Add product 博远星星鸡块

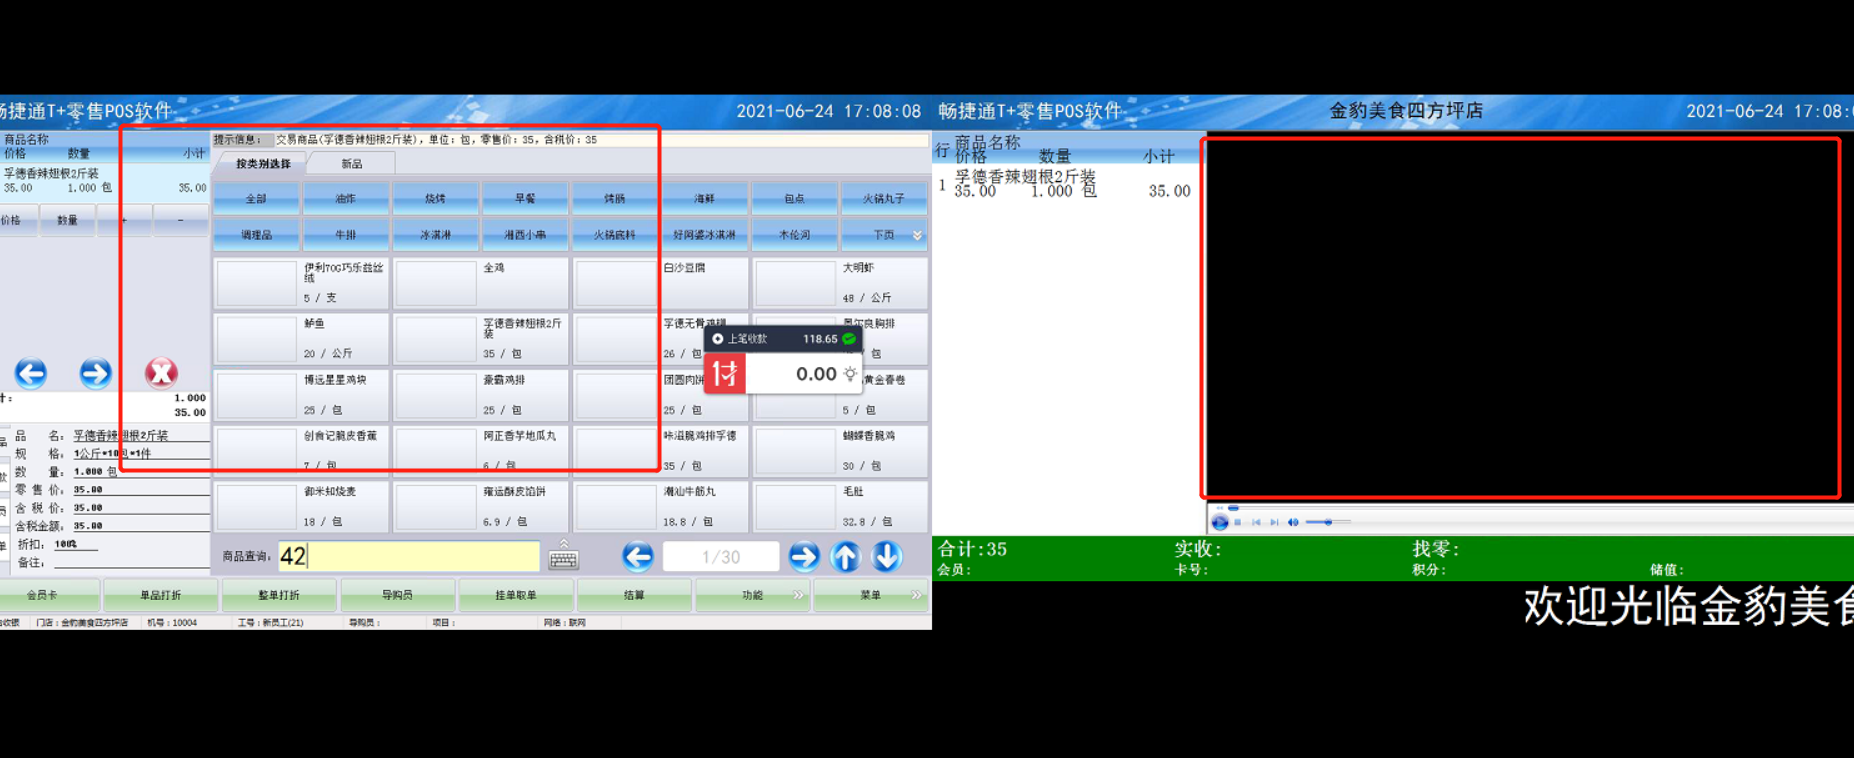pos(301,395)
